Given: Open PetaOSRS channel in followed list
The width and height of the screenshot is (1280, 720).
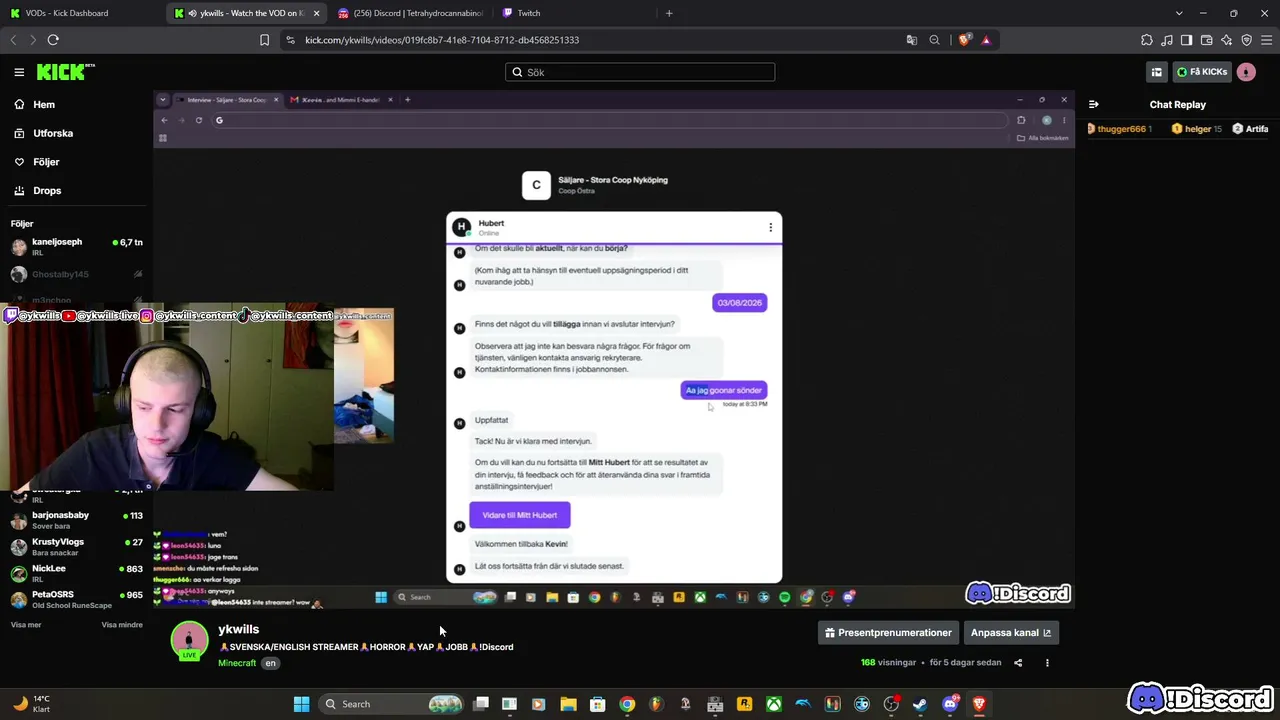Looking at the screenshot, I should (76, 600).
